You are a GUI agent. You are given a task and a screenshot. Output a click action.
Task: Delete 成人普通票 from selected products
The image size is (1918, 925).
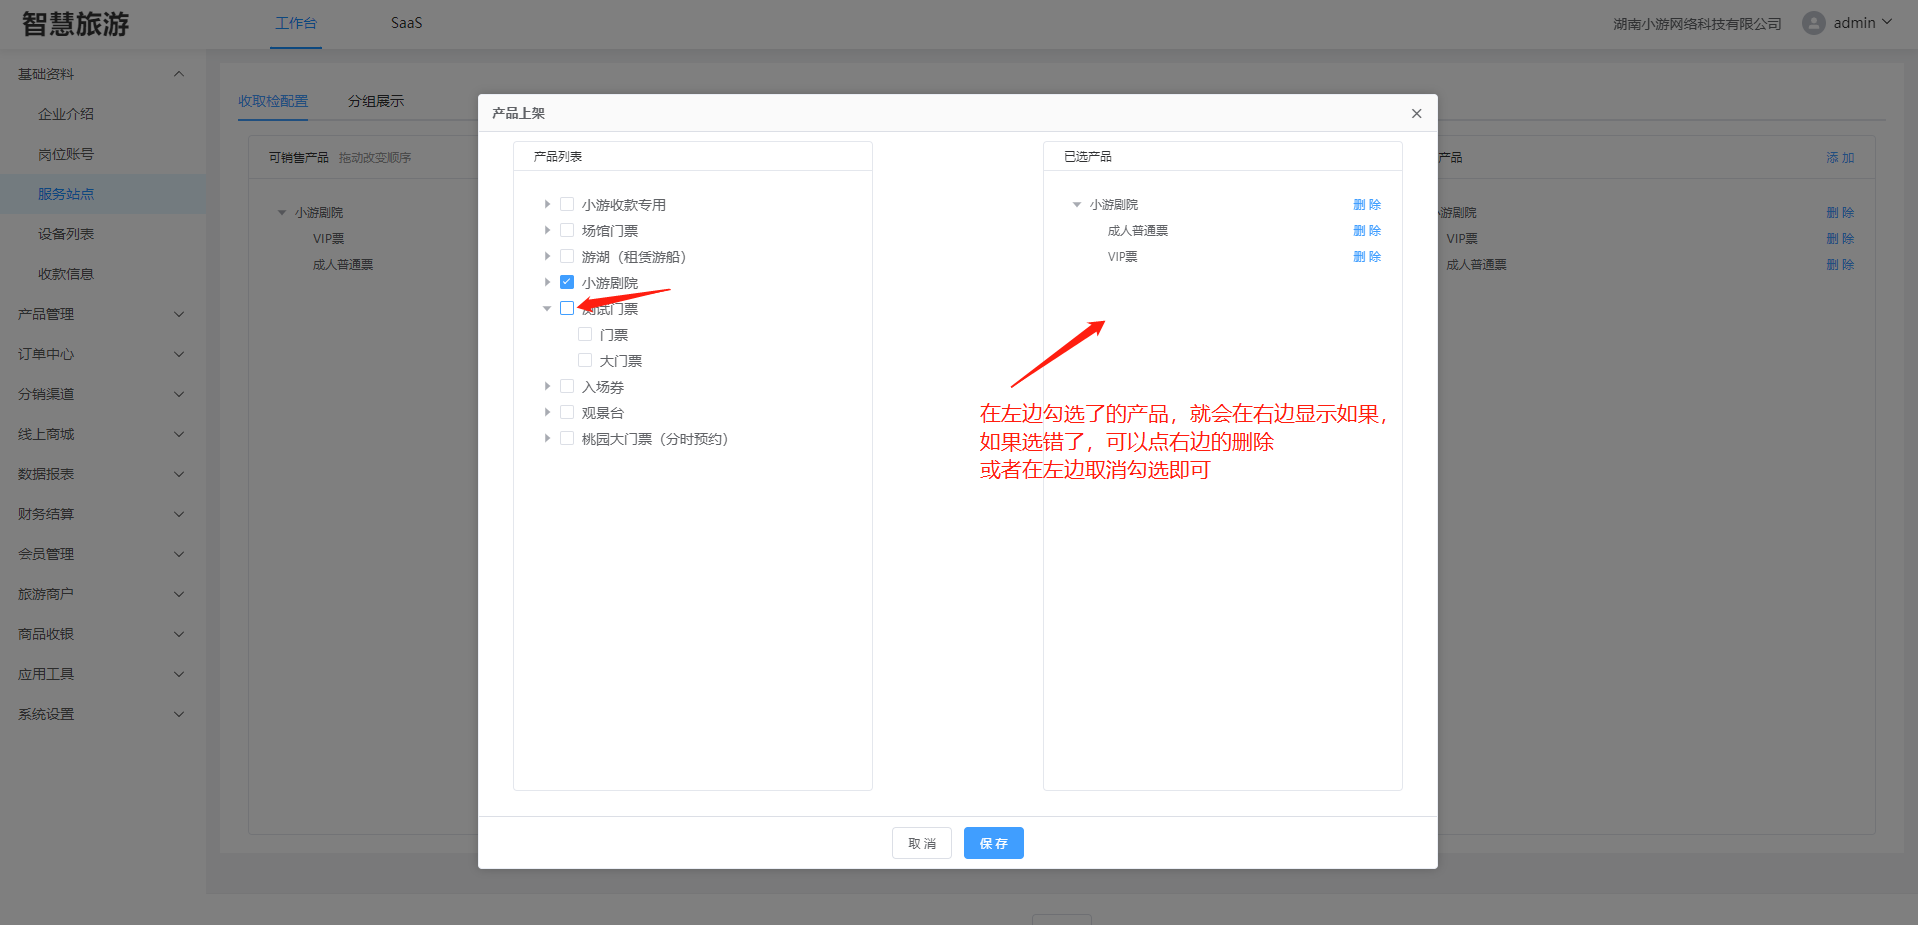(x=1366, y=230)
